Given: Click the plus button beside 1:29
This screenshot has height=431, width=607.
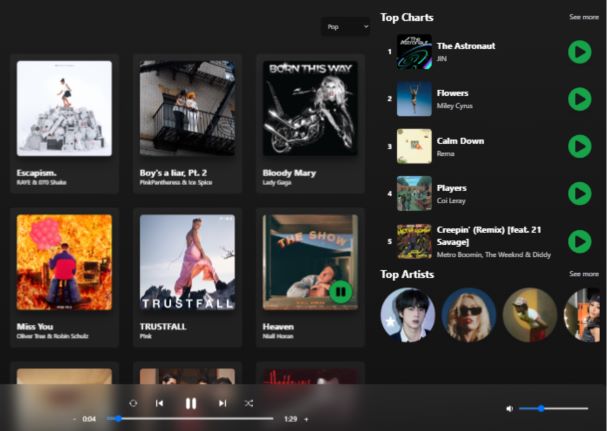Looking at the screenshot, I should (x=306, y=419).
